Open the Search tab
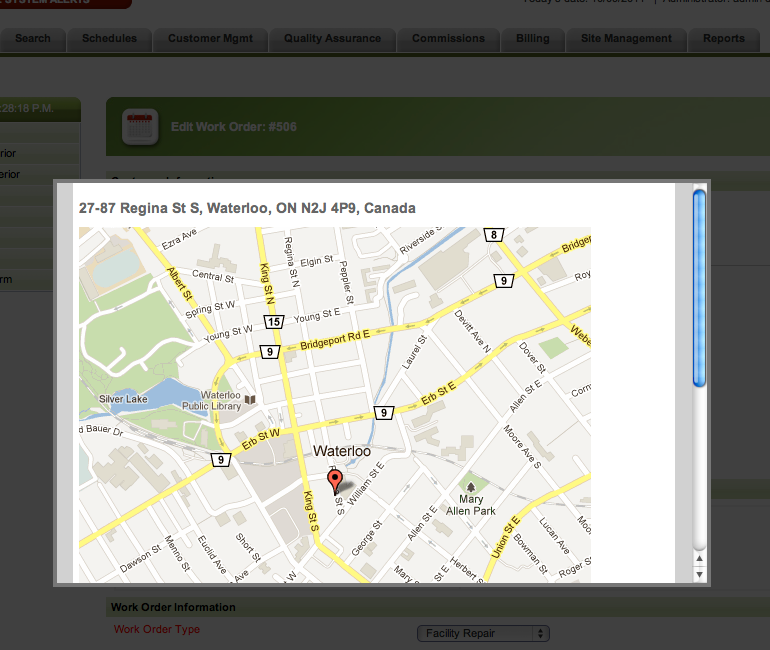Viewport: 770px width, 650px height. 32,39
